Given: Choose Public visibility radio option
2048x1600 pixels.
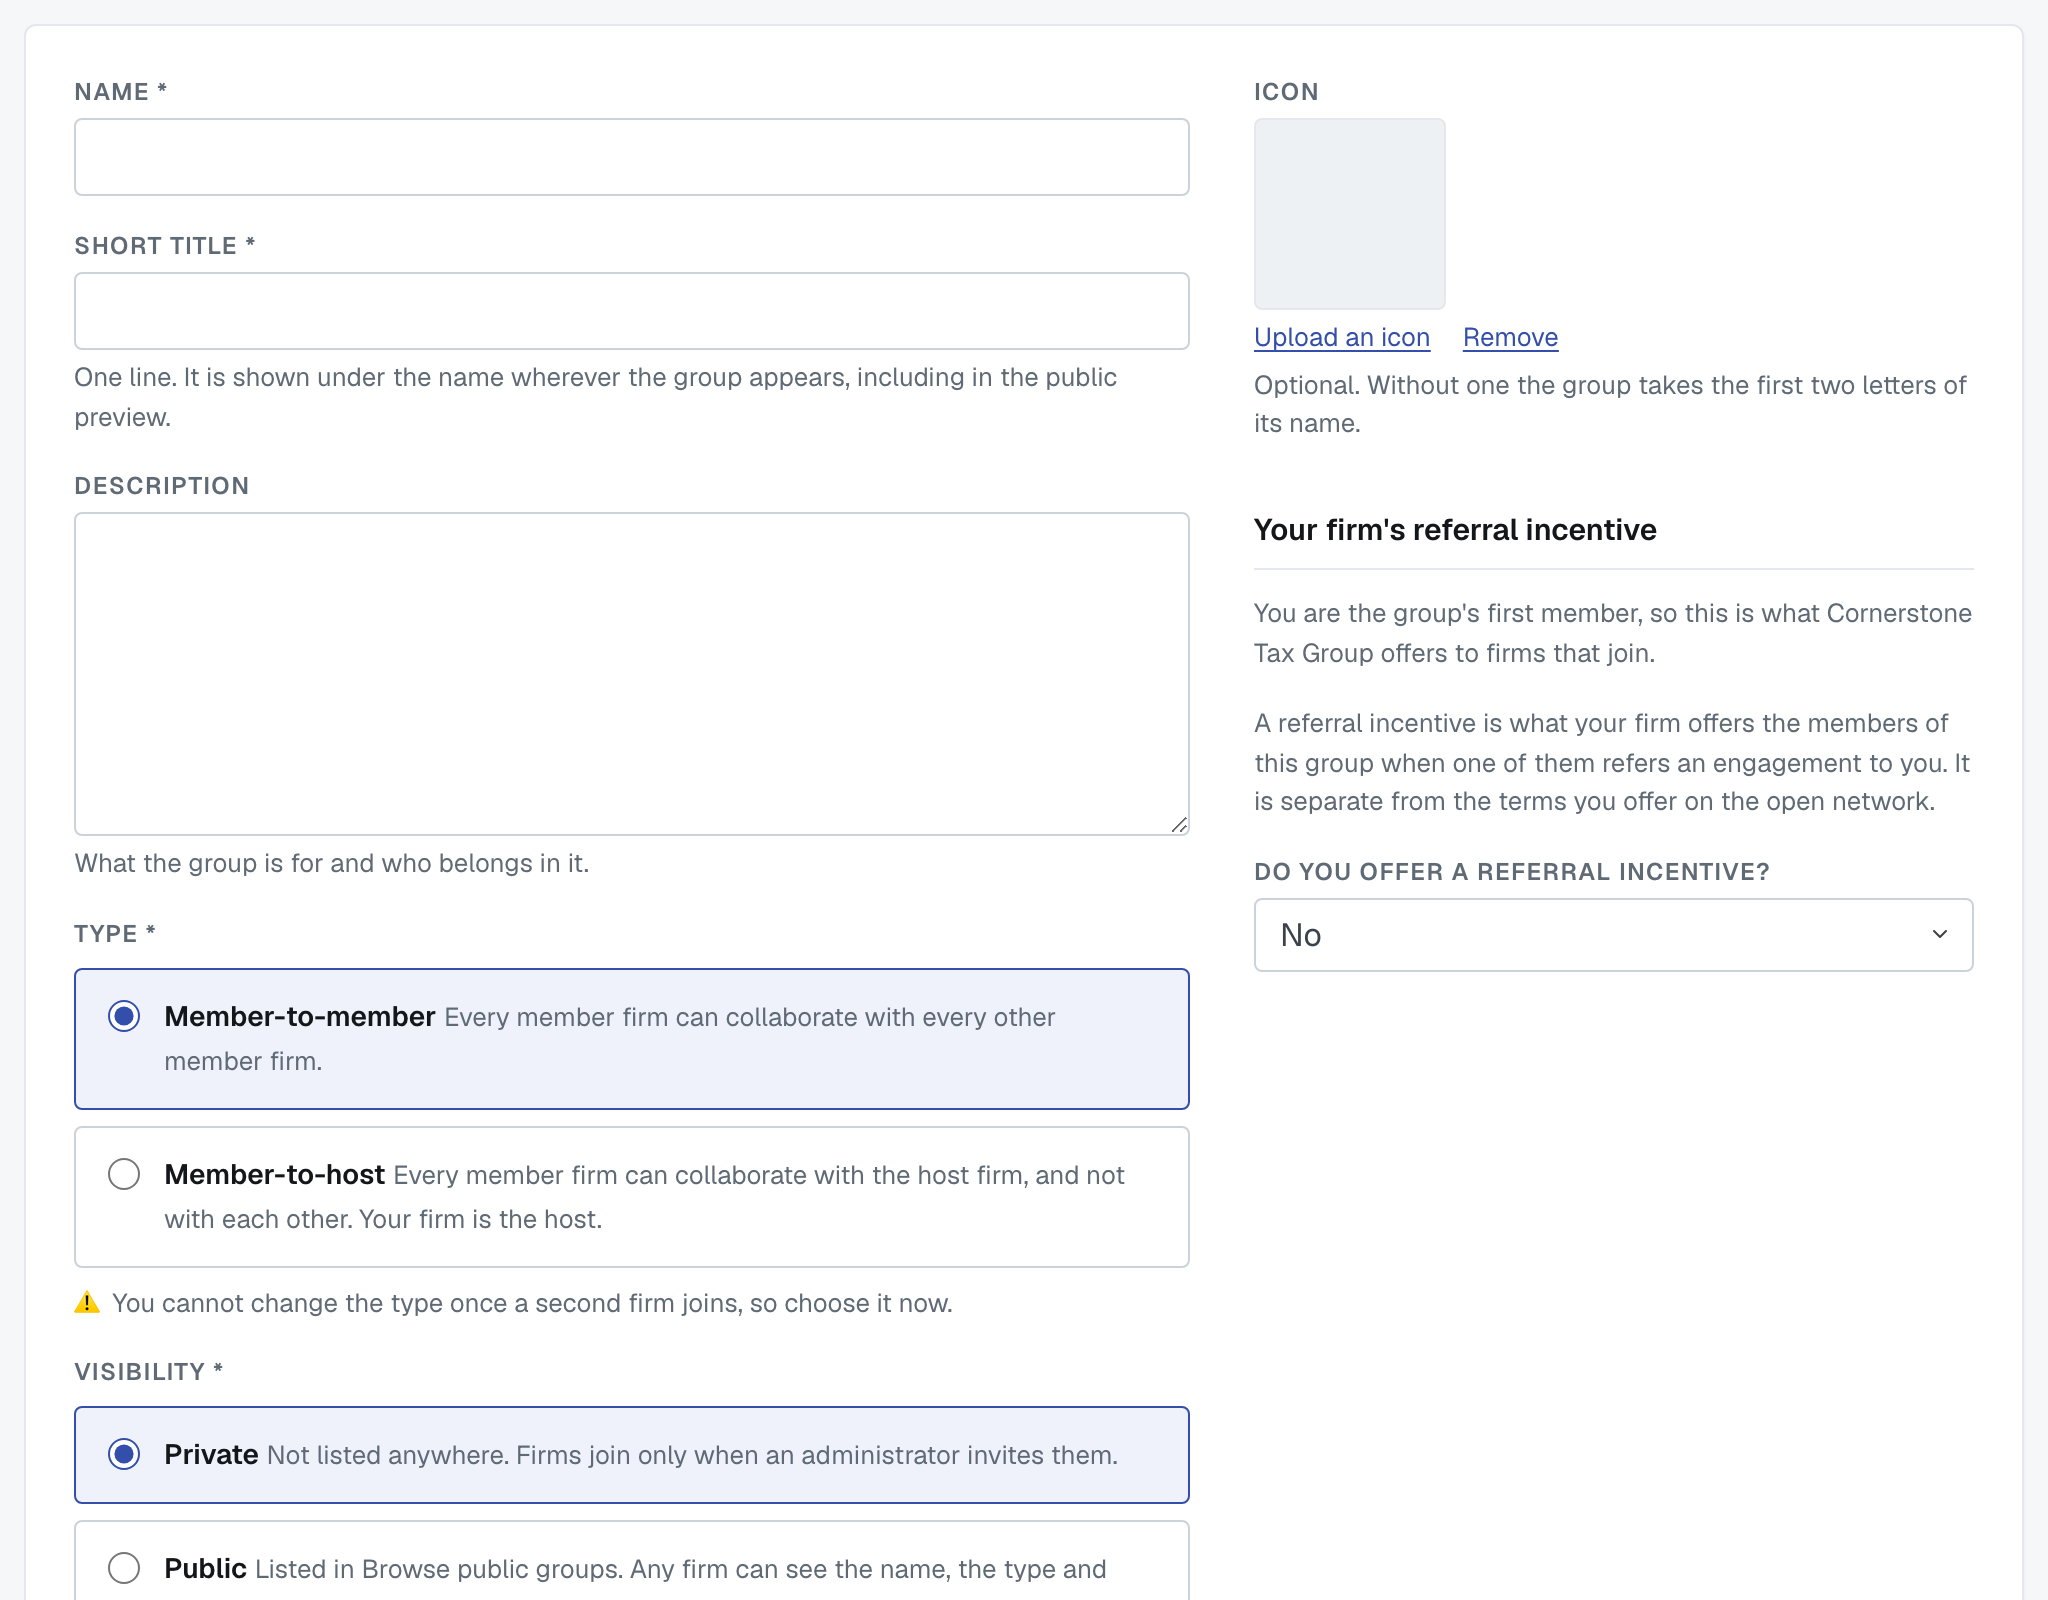Looking at the screenshot, I should pyautogui.click(x=124, y=1568).
